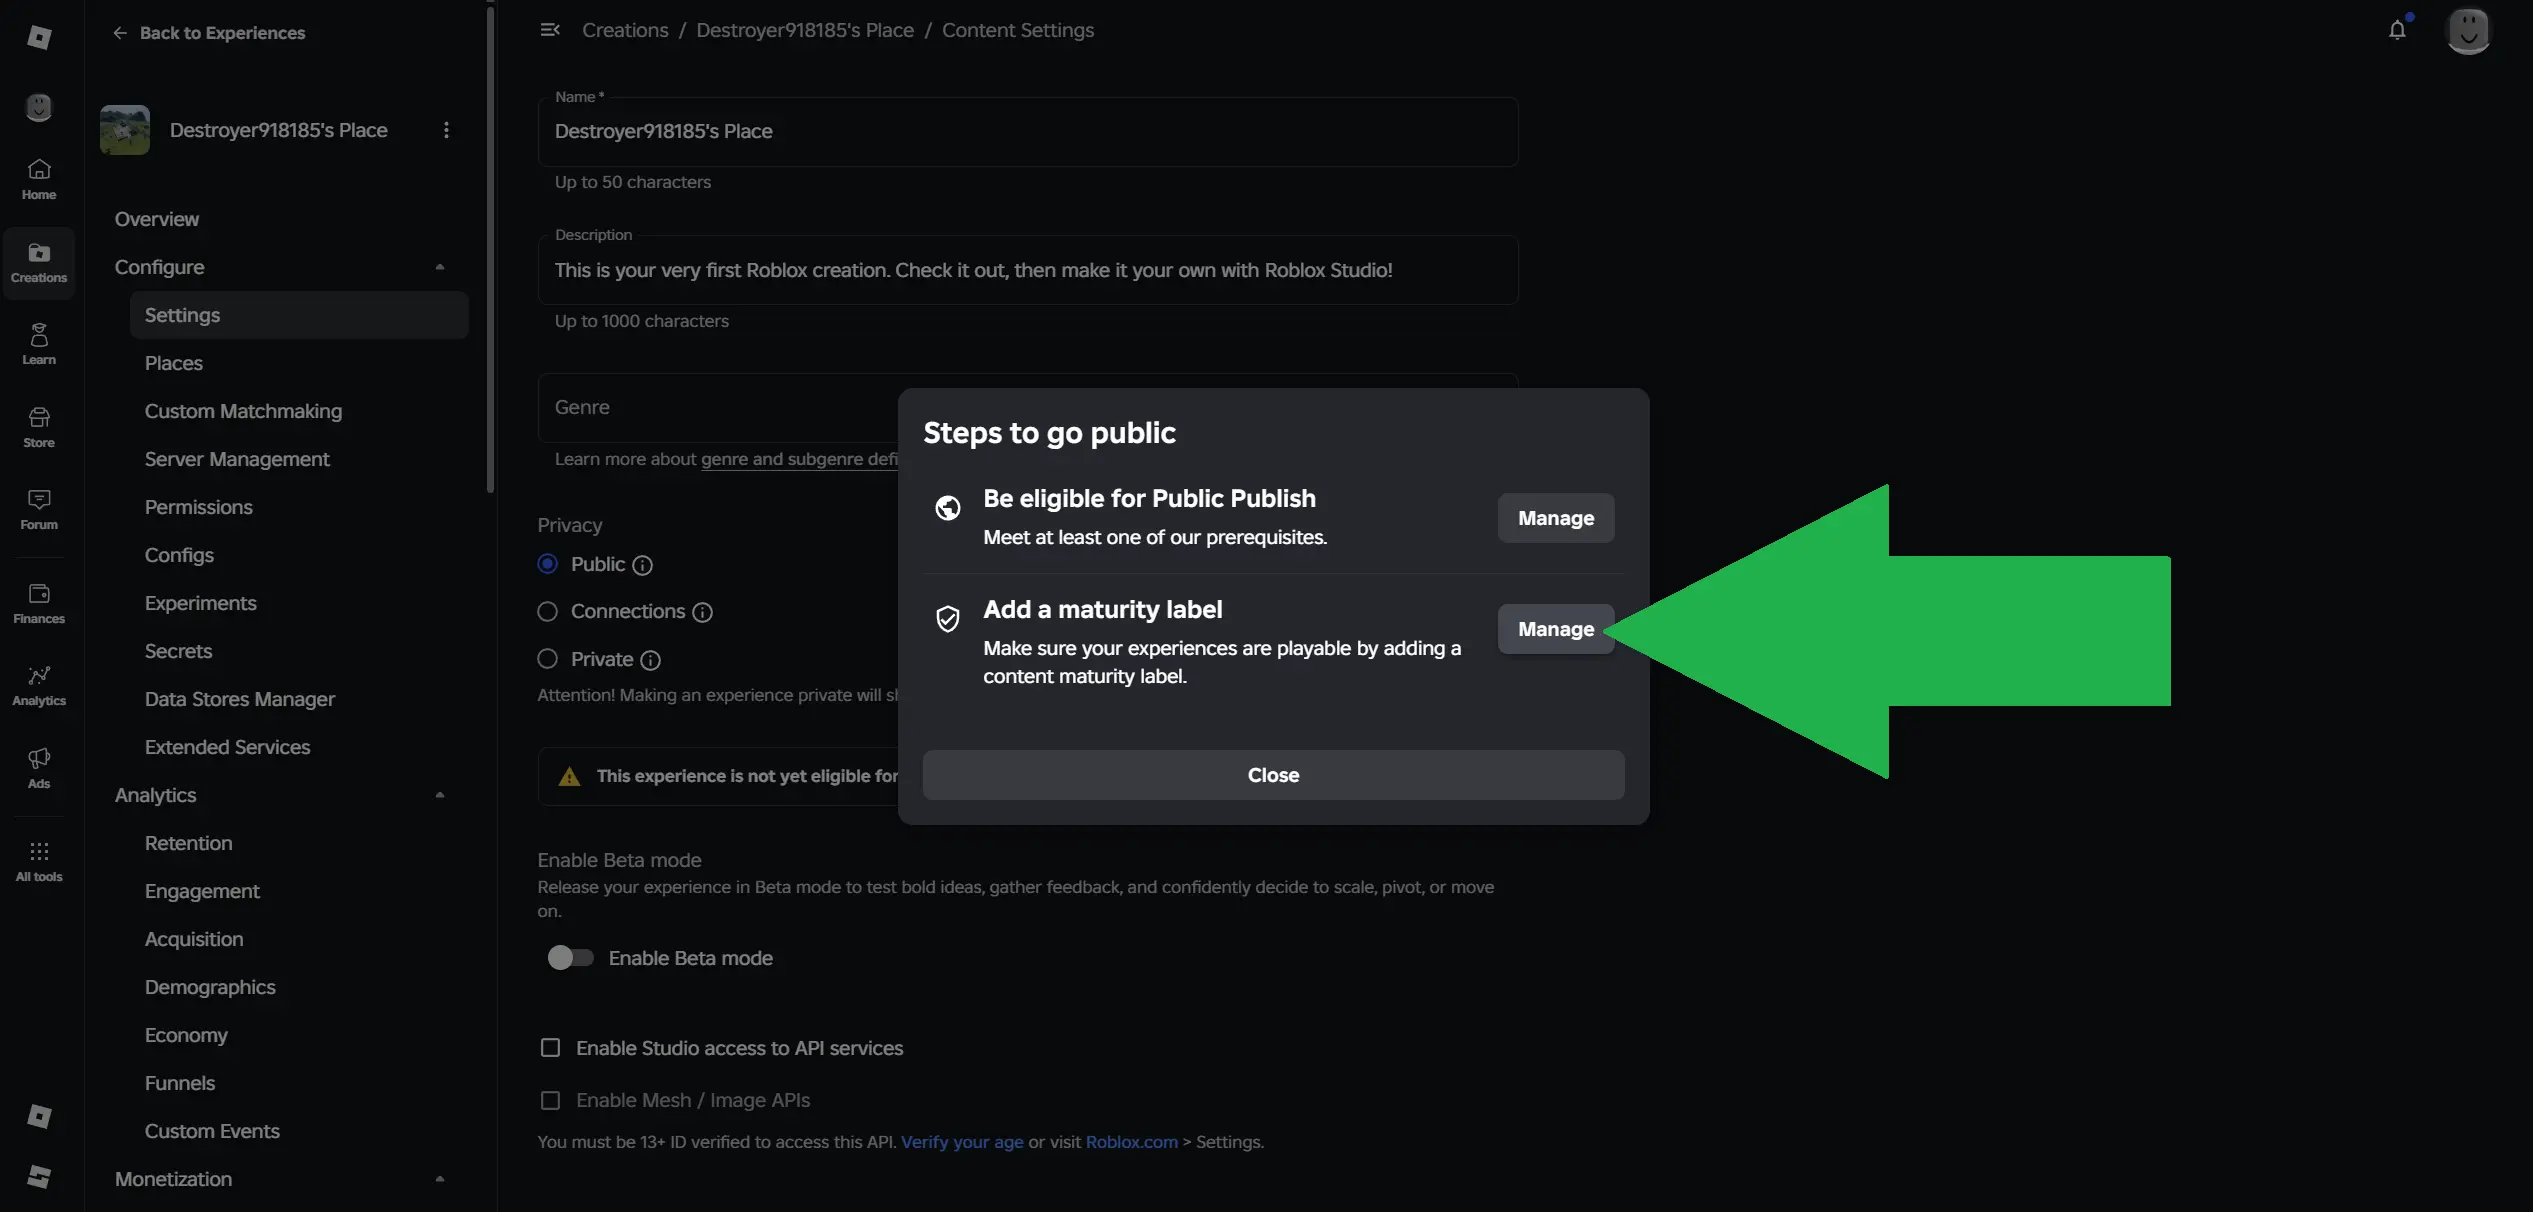The height and width of the screenshot is (1212, 2533).
Task: Select the Public privacy option
Action: tap(548, 564)
